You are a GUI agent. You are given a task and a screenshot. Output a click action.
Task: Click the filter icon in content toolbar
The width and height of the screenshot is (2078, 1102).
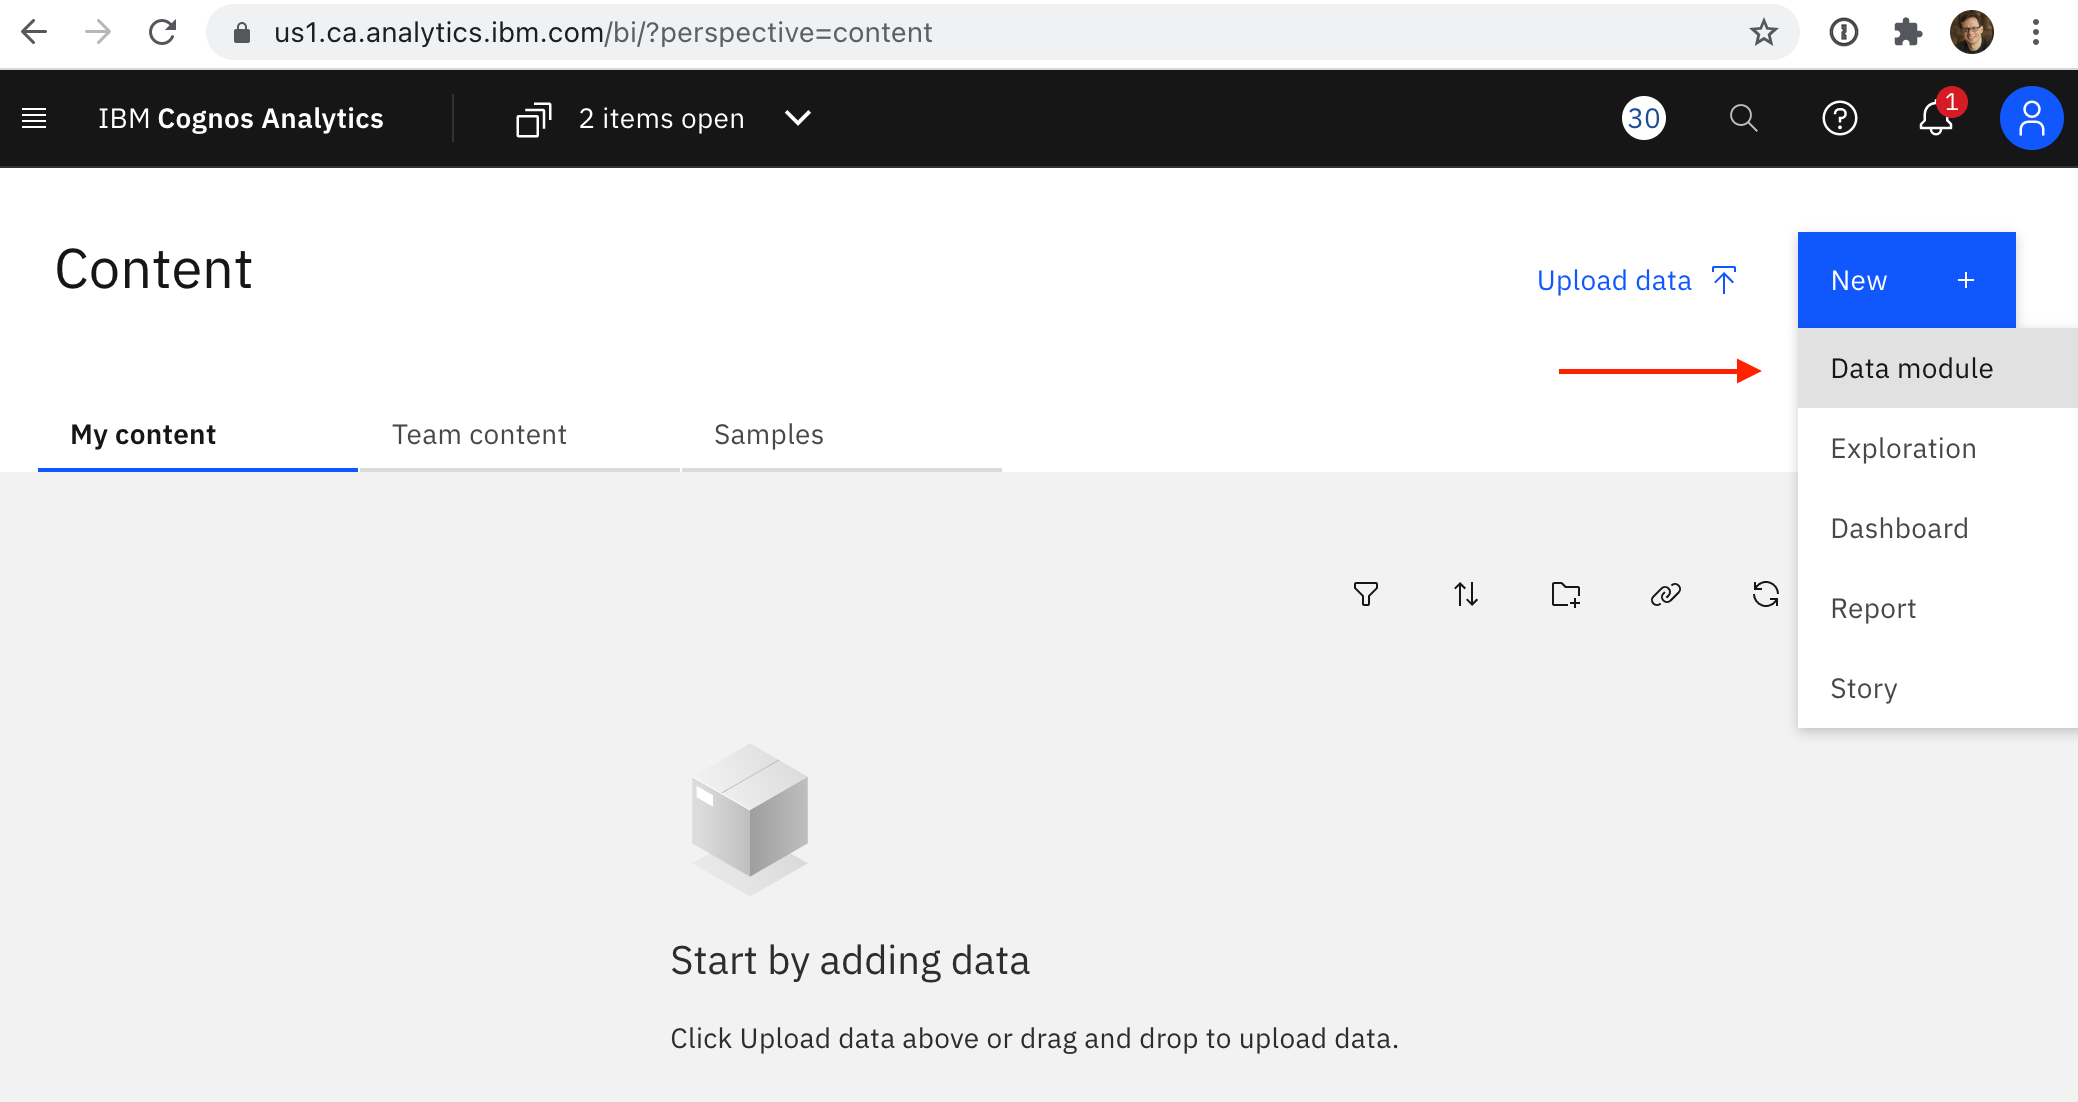click(1365, 595)
